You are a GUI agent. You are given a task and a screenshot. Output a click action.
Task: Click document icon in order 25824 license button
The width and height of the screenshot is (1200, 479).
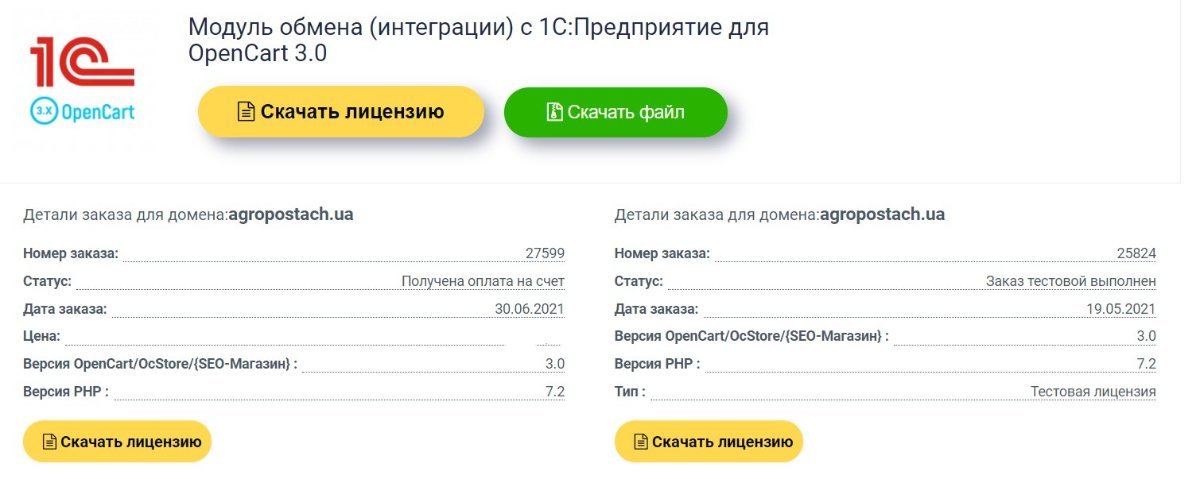point(639,441)
